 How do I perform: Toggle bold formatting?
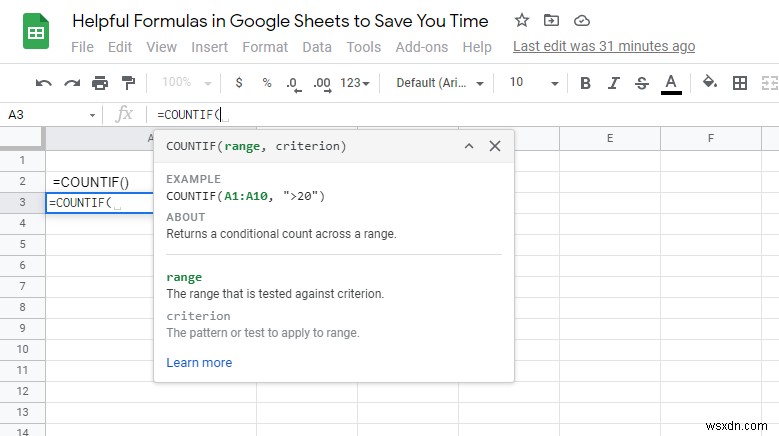point(585,83)
